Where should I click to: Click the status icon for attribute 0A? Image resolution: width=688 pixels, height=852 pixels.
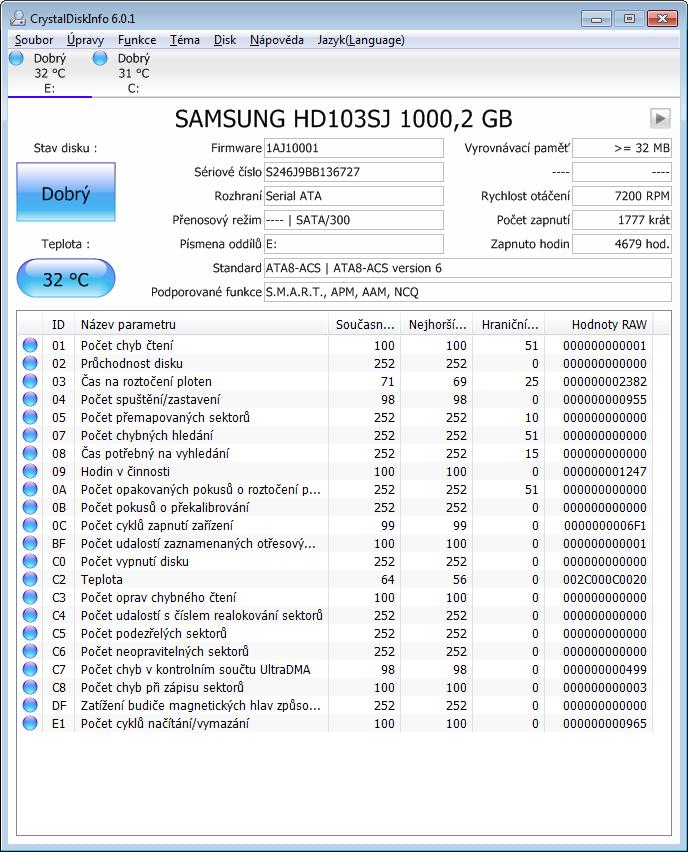click(30, 489)
